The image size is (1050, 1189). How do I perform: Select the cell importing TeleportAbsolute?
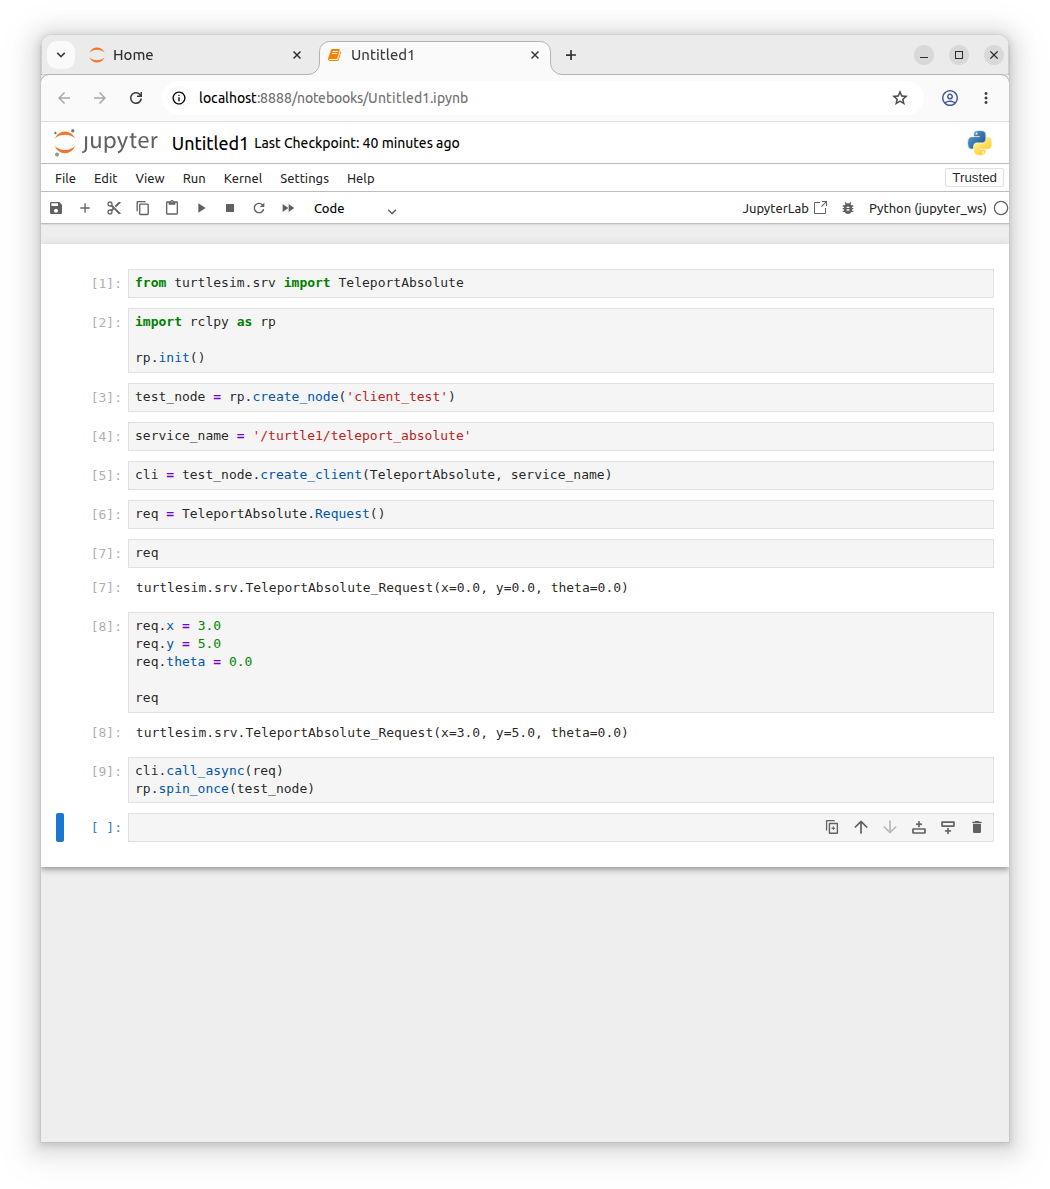pos(560,283)
